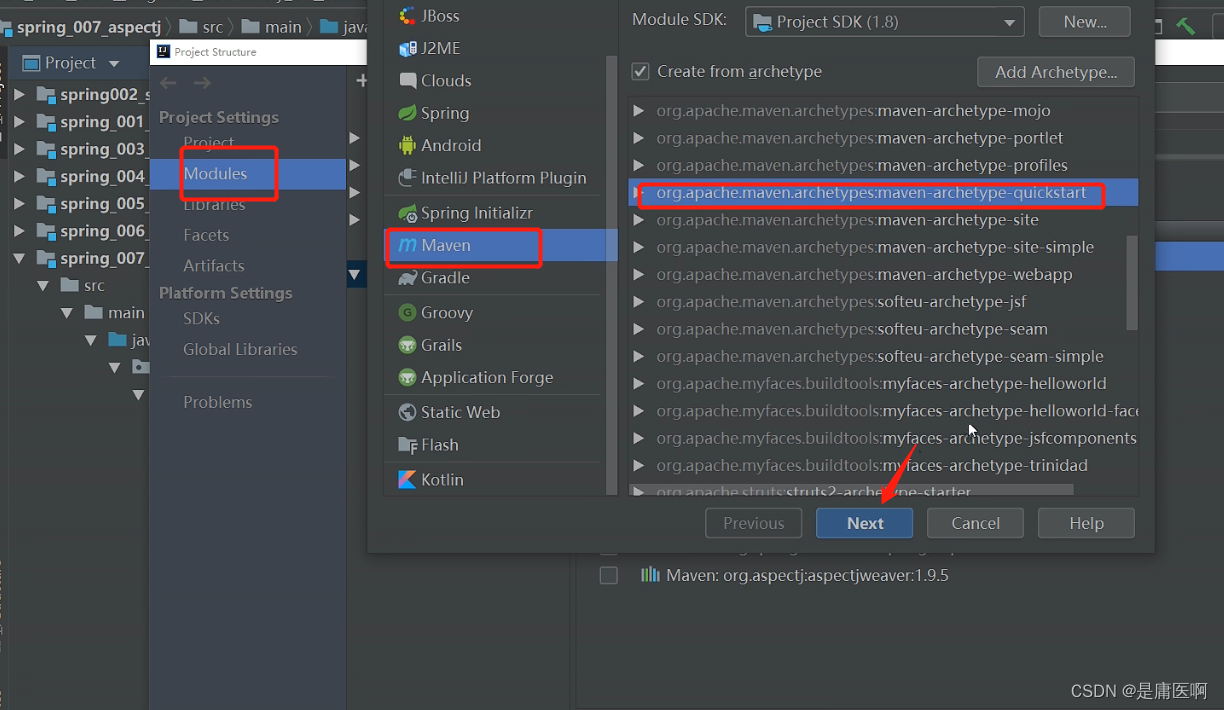Select Kotlin icon

407,480
